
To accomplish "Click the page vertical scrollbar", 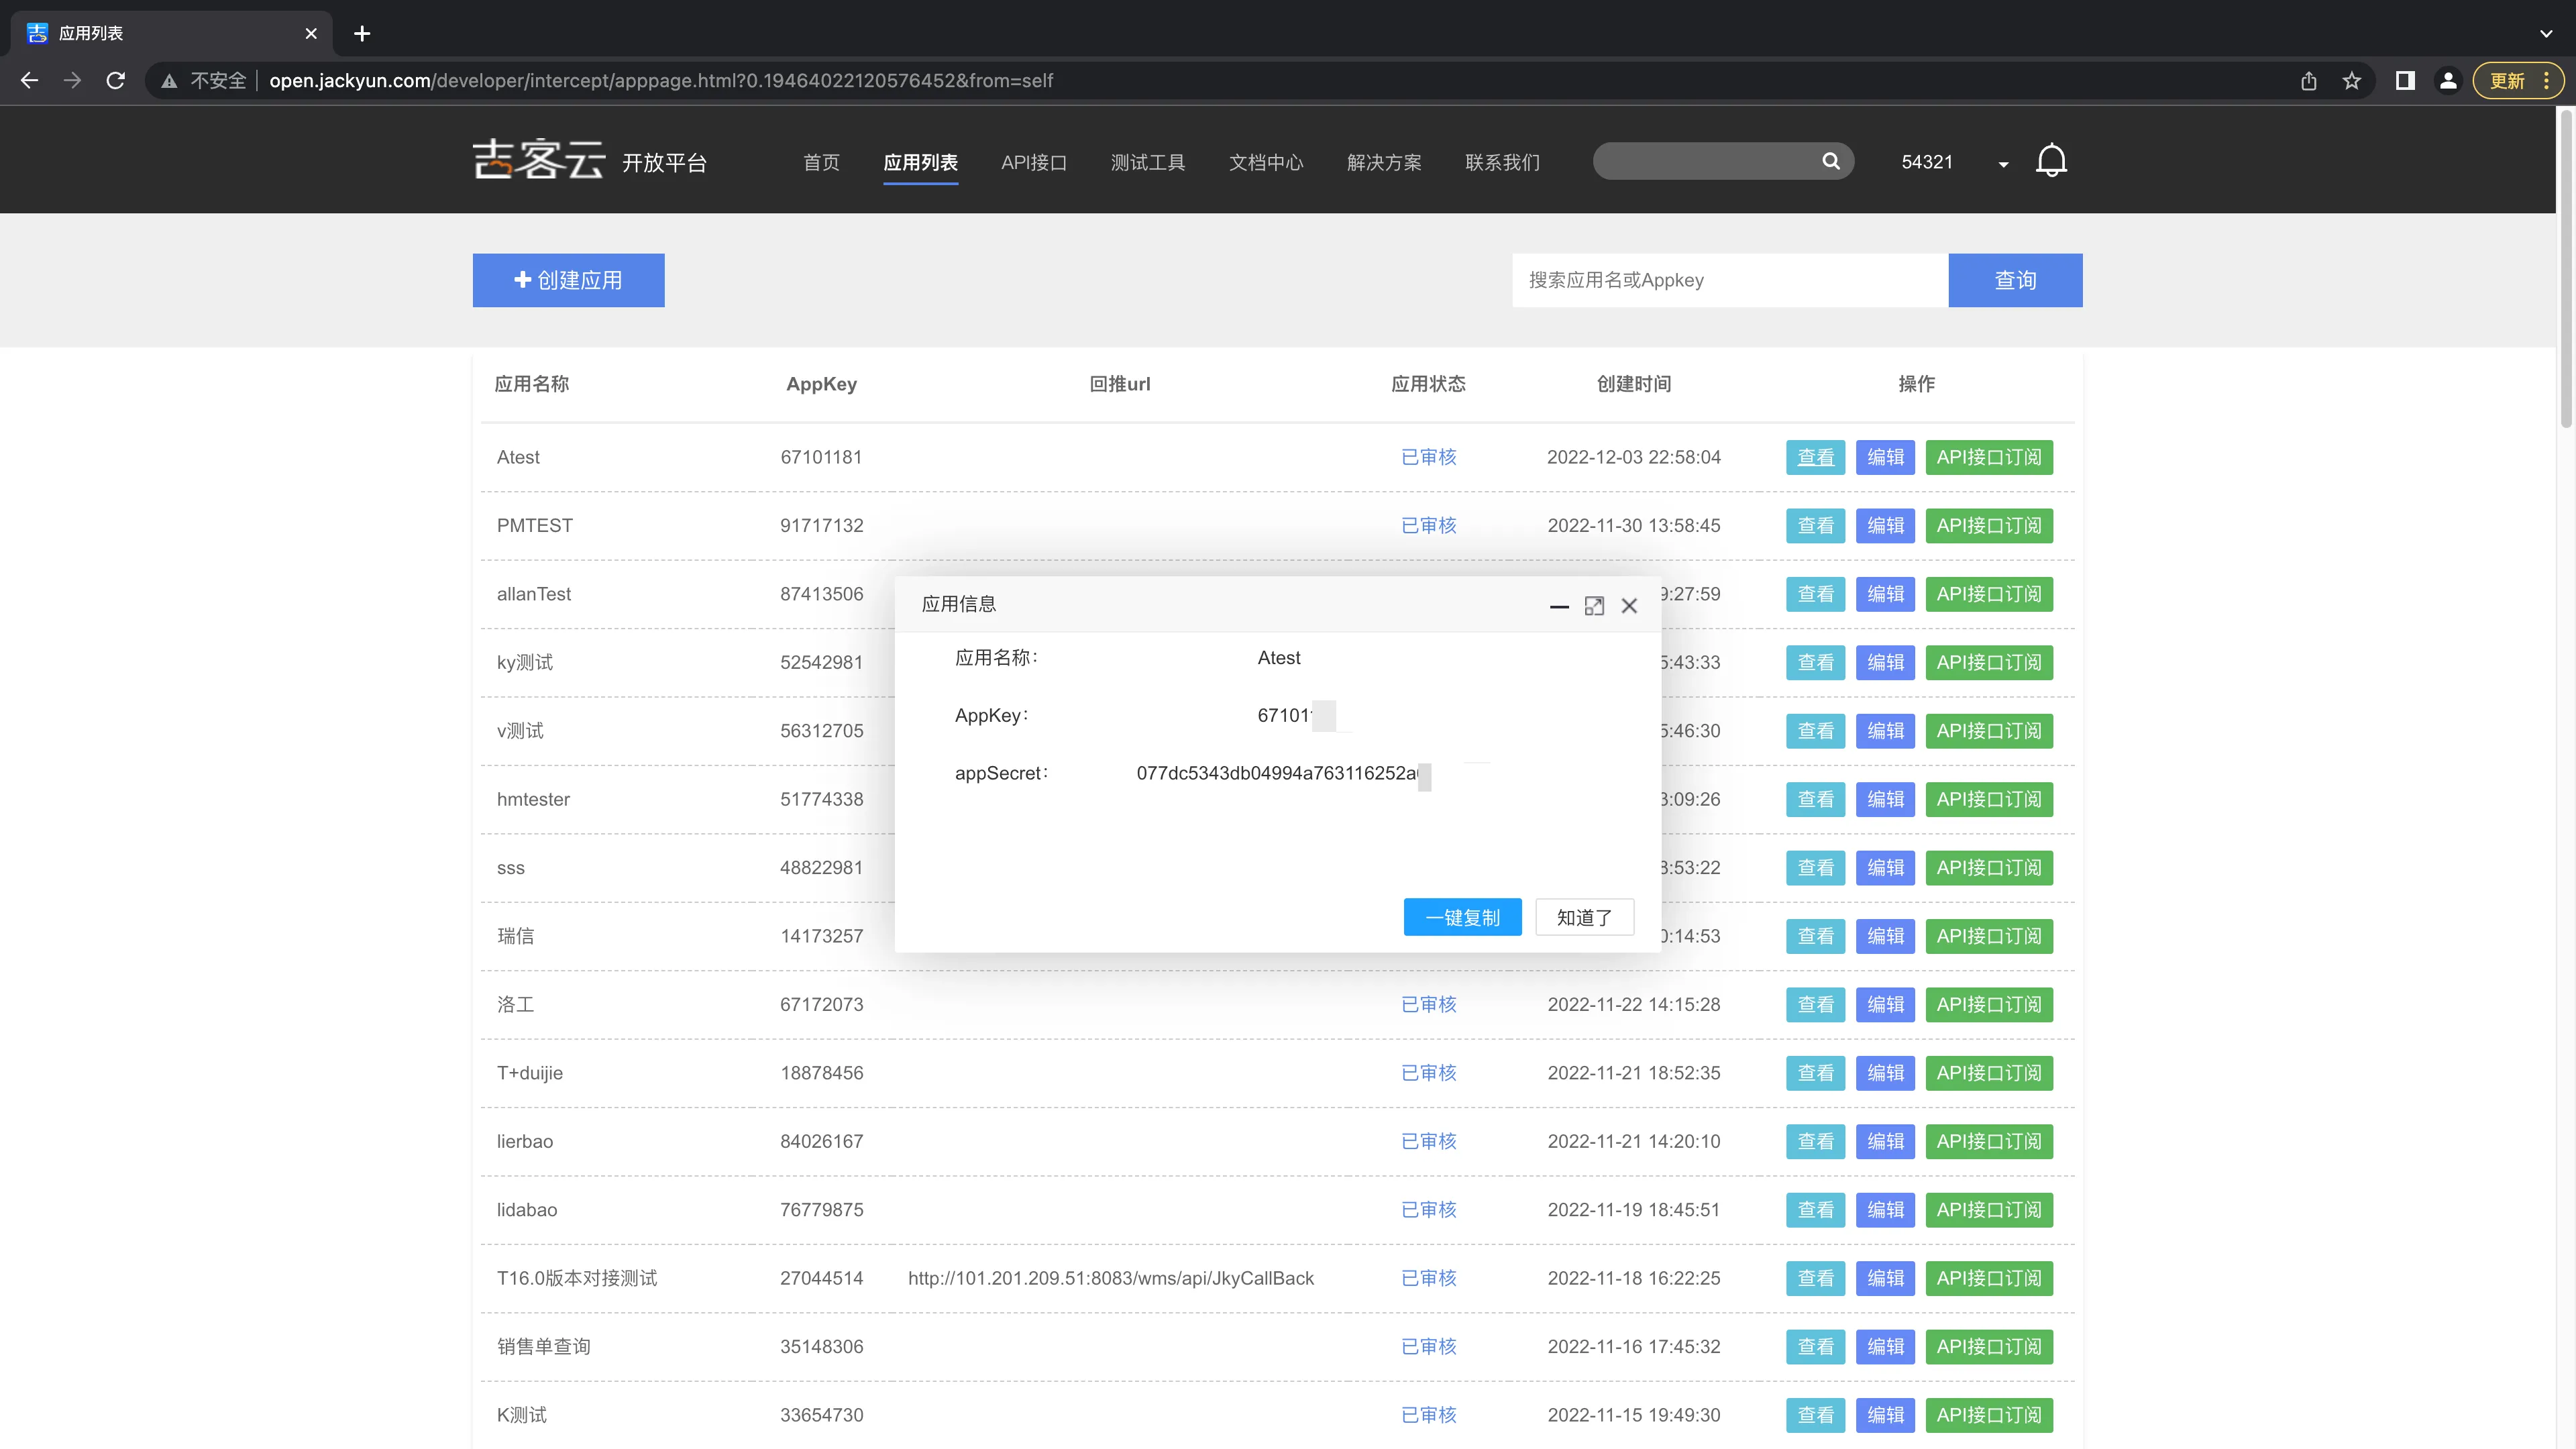I will 2566,270.
